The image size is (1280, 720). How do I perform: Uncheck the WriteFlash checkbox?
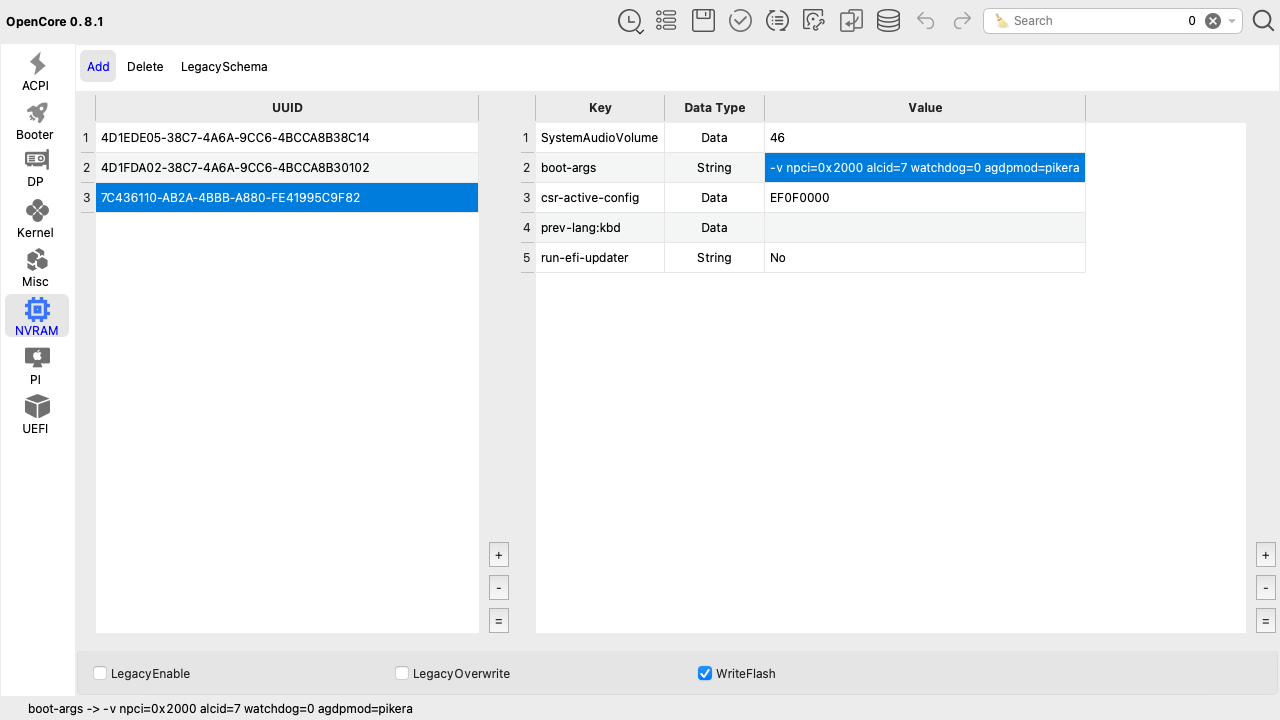pos(705,674)
